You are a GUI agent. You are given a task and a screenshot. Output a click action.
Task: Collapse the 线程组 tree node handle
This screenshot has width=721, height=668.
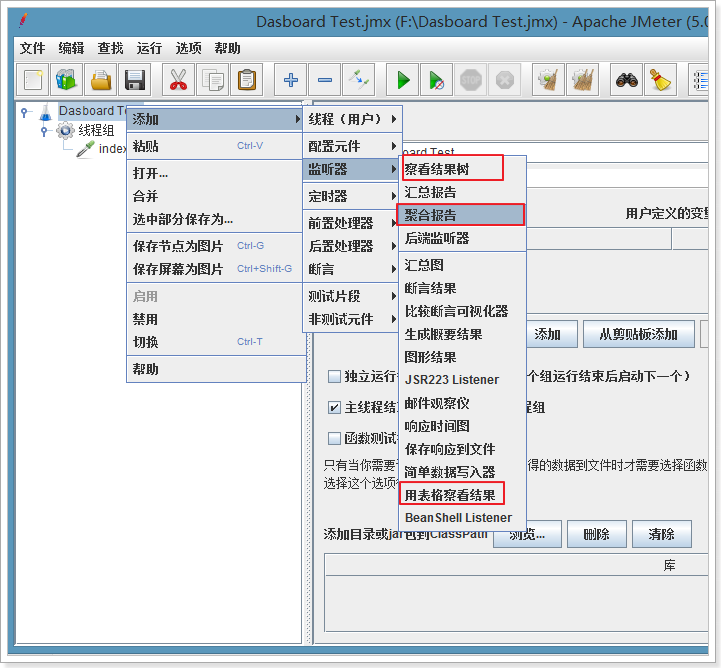tap(44, 130)
